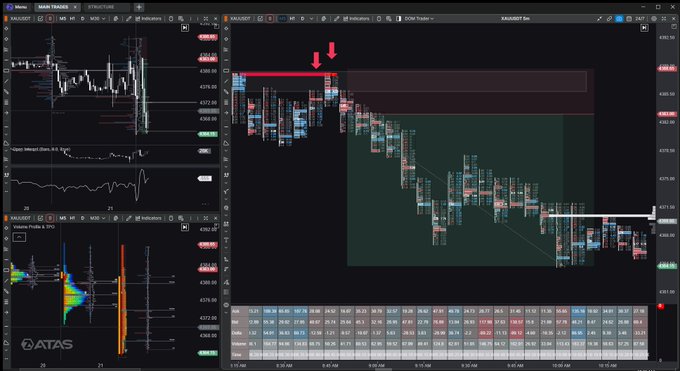
Task: Select pencil drawing tool in bottom-left chart
Action: pyautogui.click(x=129, y=218)
